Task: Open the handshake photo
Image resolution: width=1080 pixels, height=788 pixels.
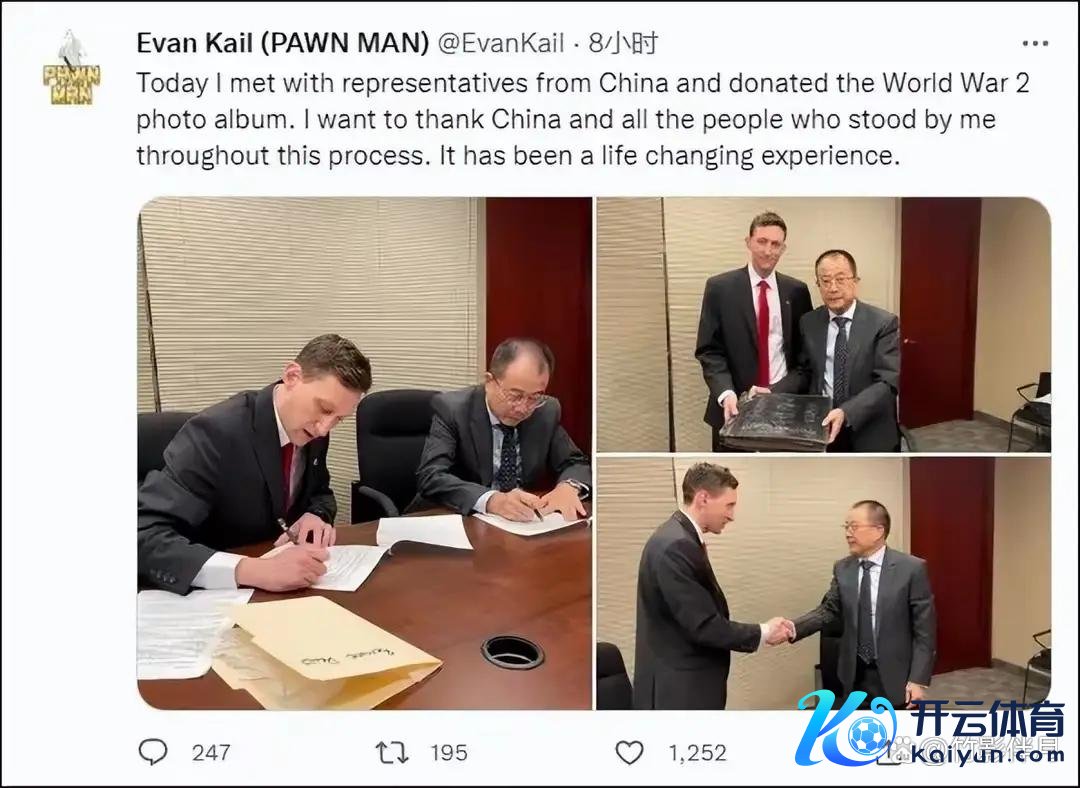Action: click(x=823, y=583)
